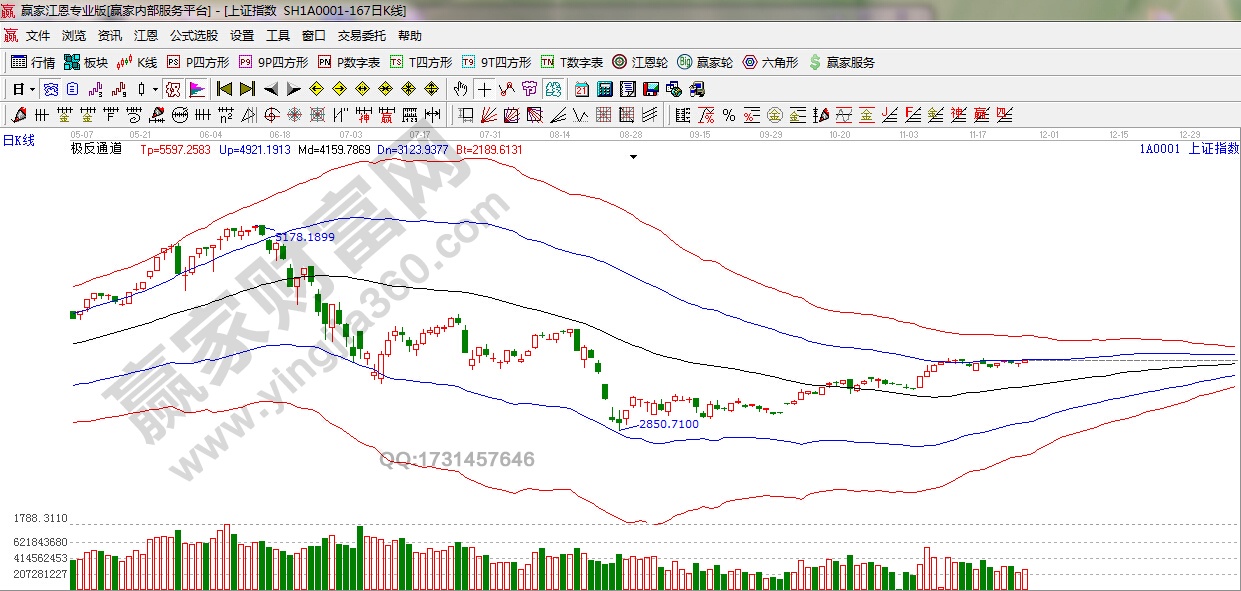This screenshot has height=591, width=1241.
Task: Open the 交易委托 menu
Action: pyautogui.click(x=361, y=36)
